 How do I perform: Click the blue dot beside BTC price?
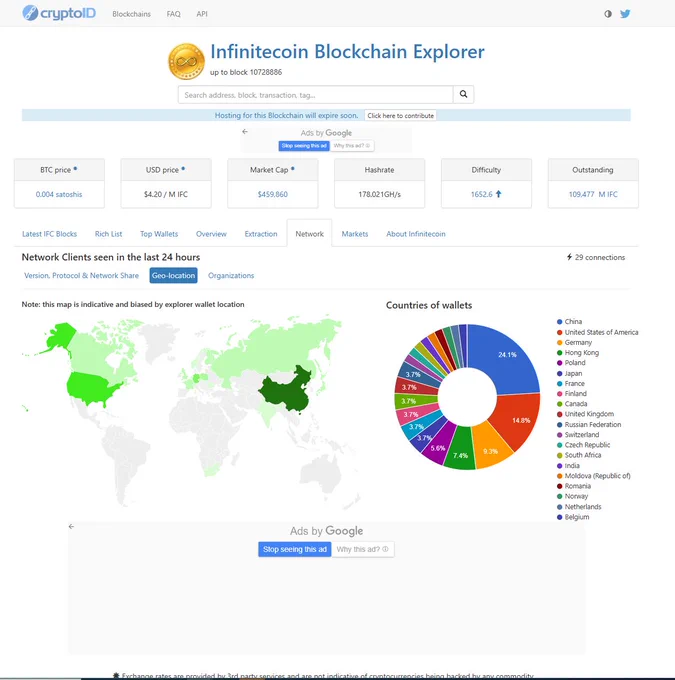point(75,169)
